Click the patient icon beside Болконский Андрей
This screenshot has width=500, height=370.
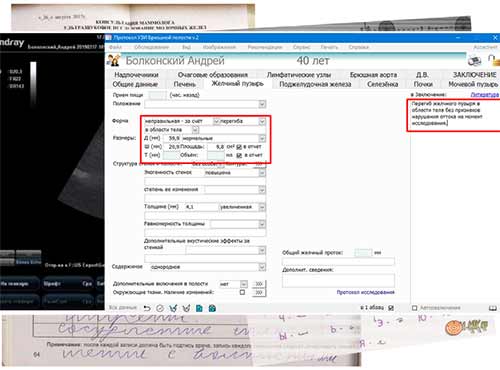114,60
